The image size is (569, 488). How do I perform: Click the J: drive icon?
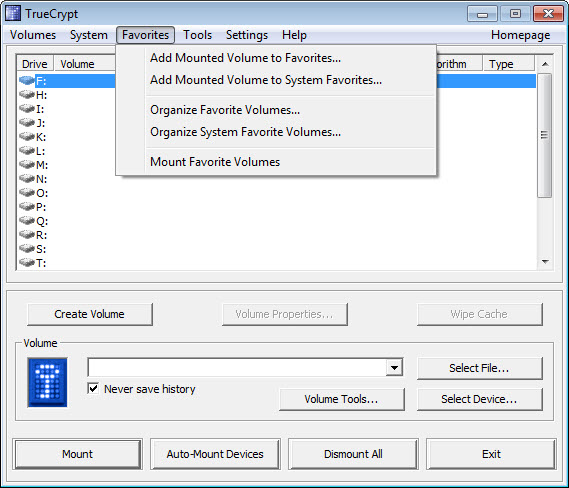click(x=26, y=122)
